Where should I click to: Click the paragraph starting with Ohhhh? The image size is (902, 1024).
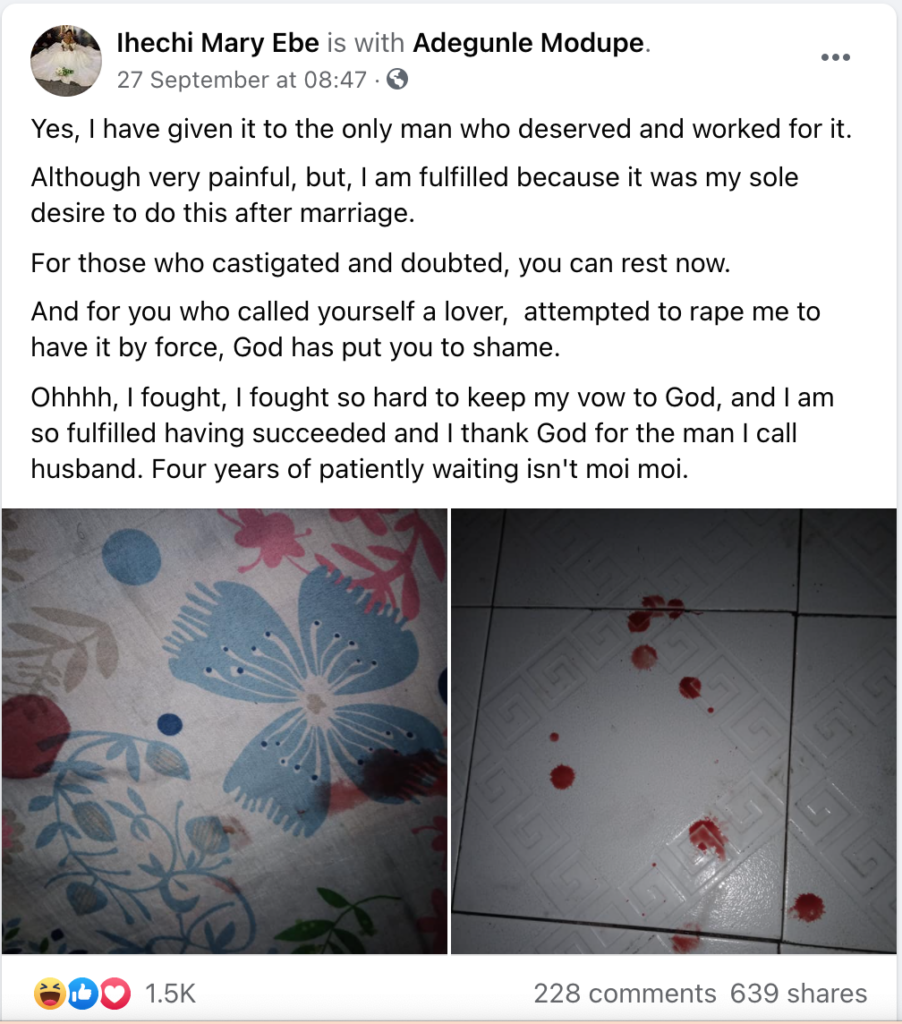tap(432, 433)
